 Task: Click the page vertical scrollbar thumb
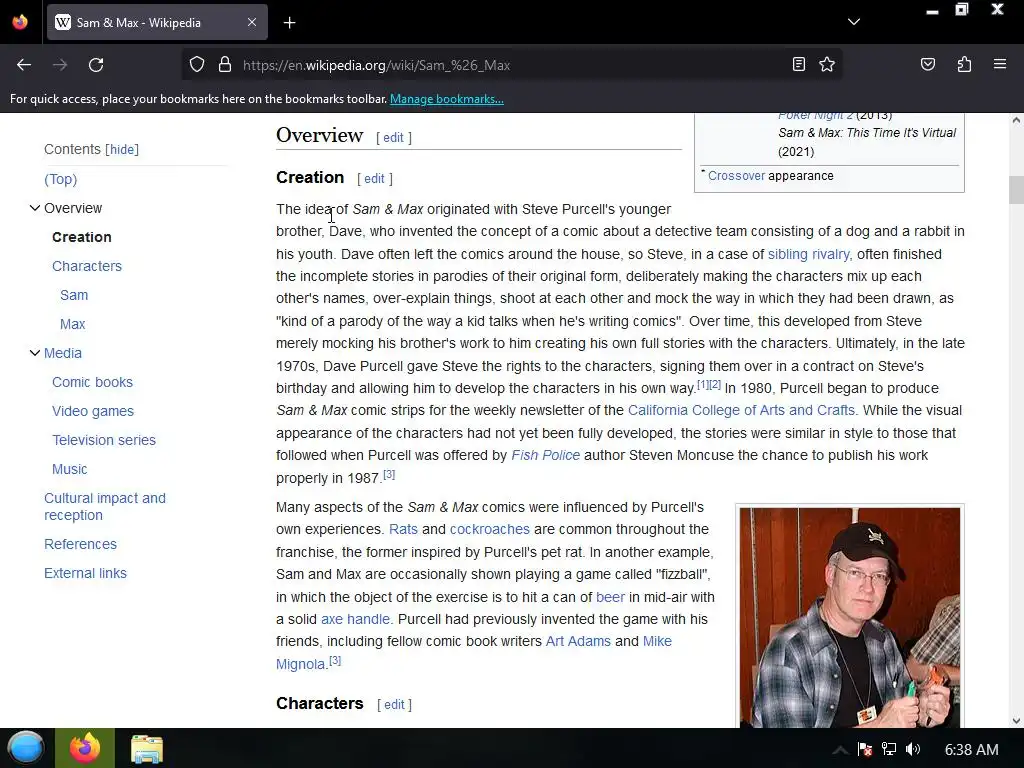1016,190
